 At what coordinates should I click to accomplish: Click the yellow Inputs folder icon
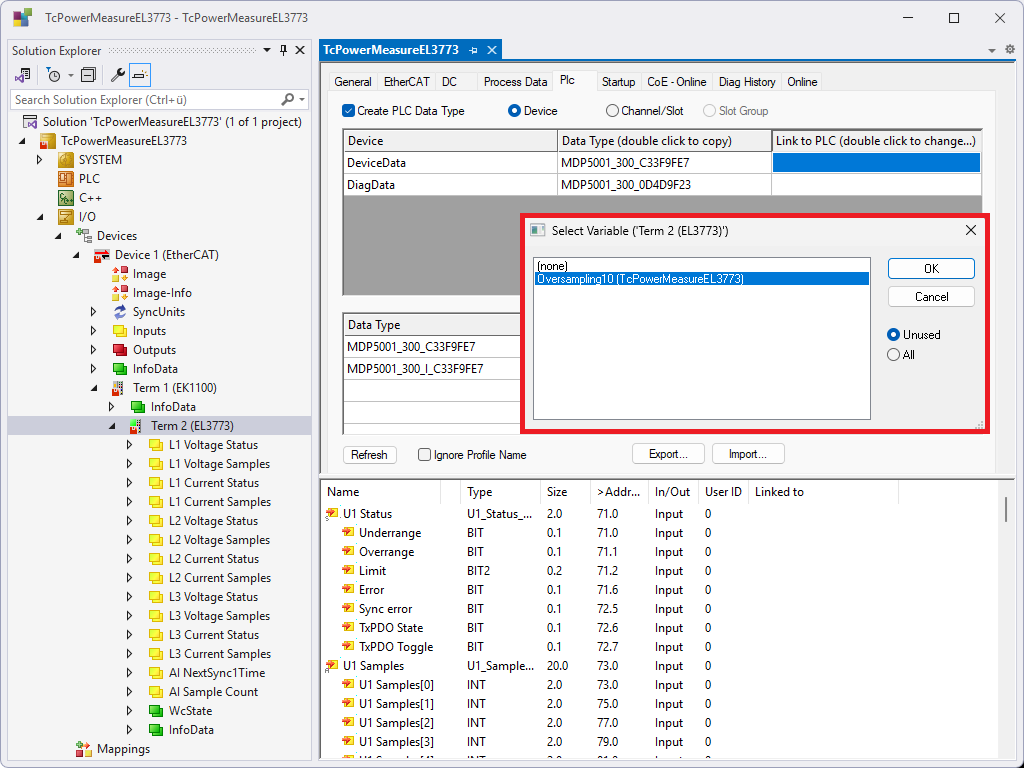120,330
